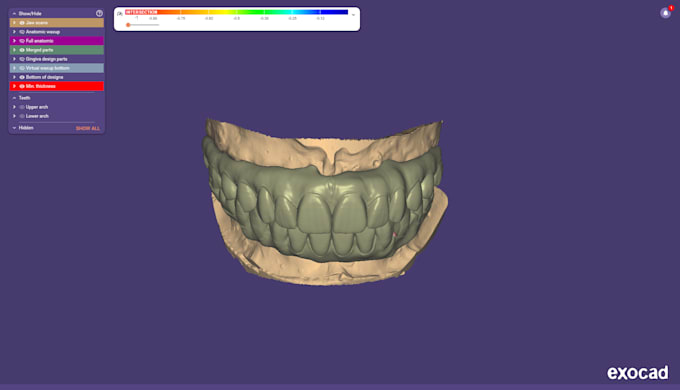Click the SHOW ALL link
Viewport: 680px width, 390px height.
(x=88, y=128)
